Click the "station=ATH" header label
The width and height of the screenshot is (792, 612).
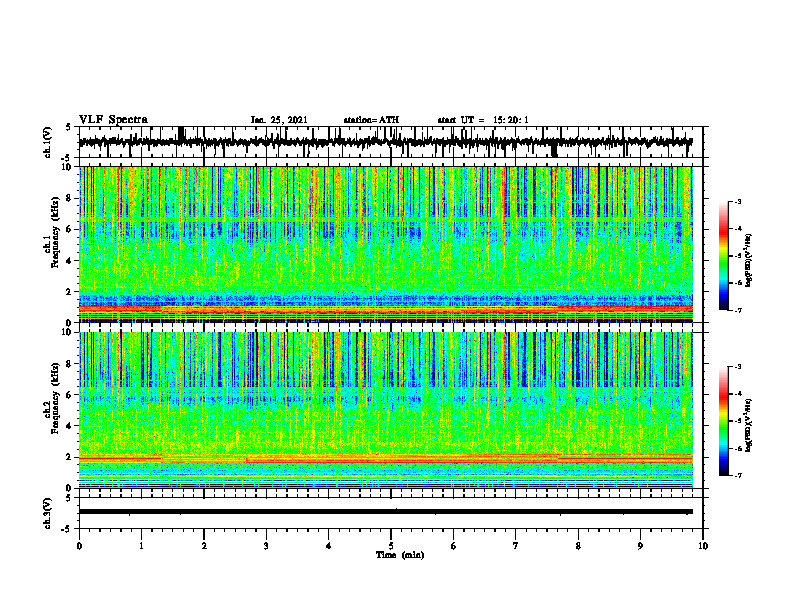tap(371, 120)
